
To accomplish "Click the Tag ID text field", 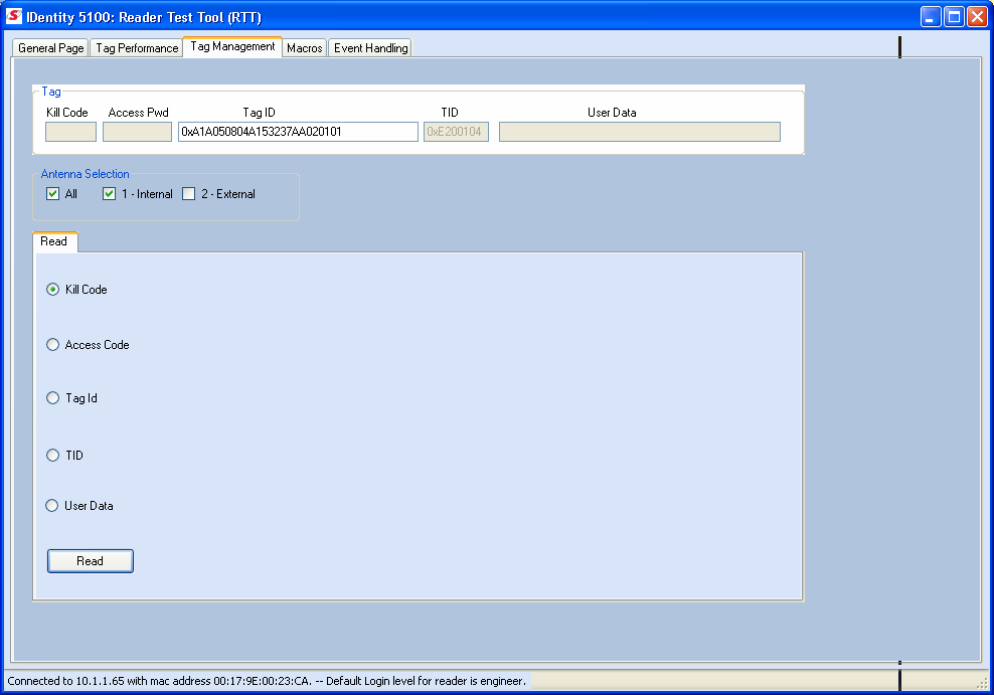I will (298, 132).
